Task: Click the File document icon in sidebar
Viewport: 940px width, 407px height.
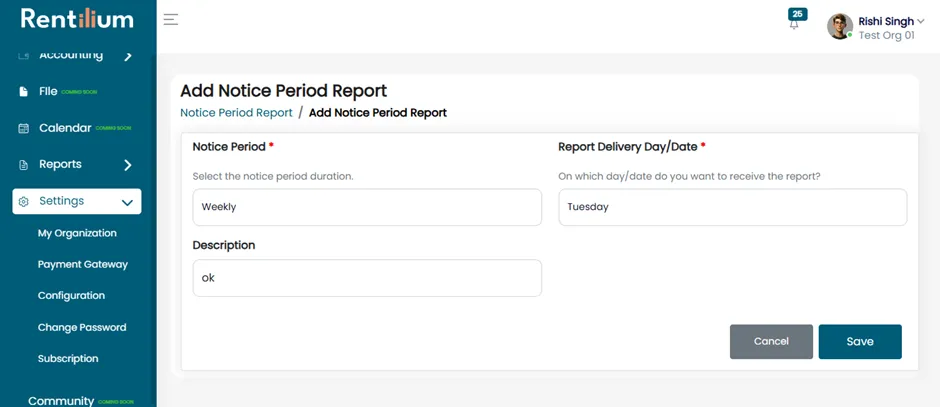Action: tap(23, 92)
